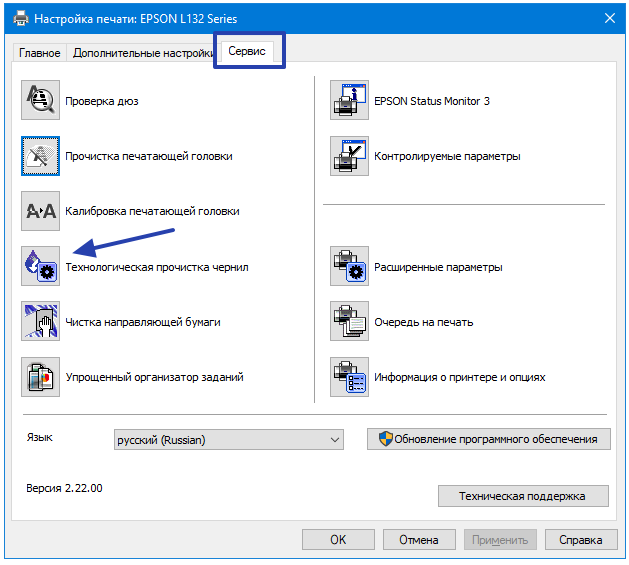Open Информация о принтере и опциях icon
629x565 pixels.
(x=349, y=377)
